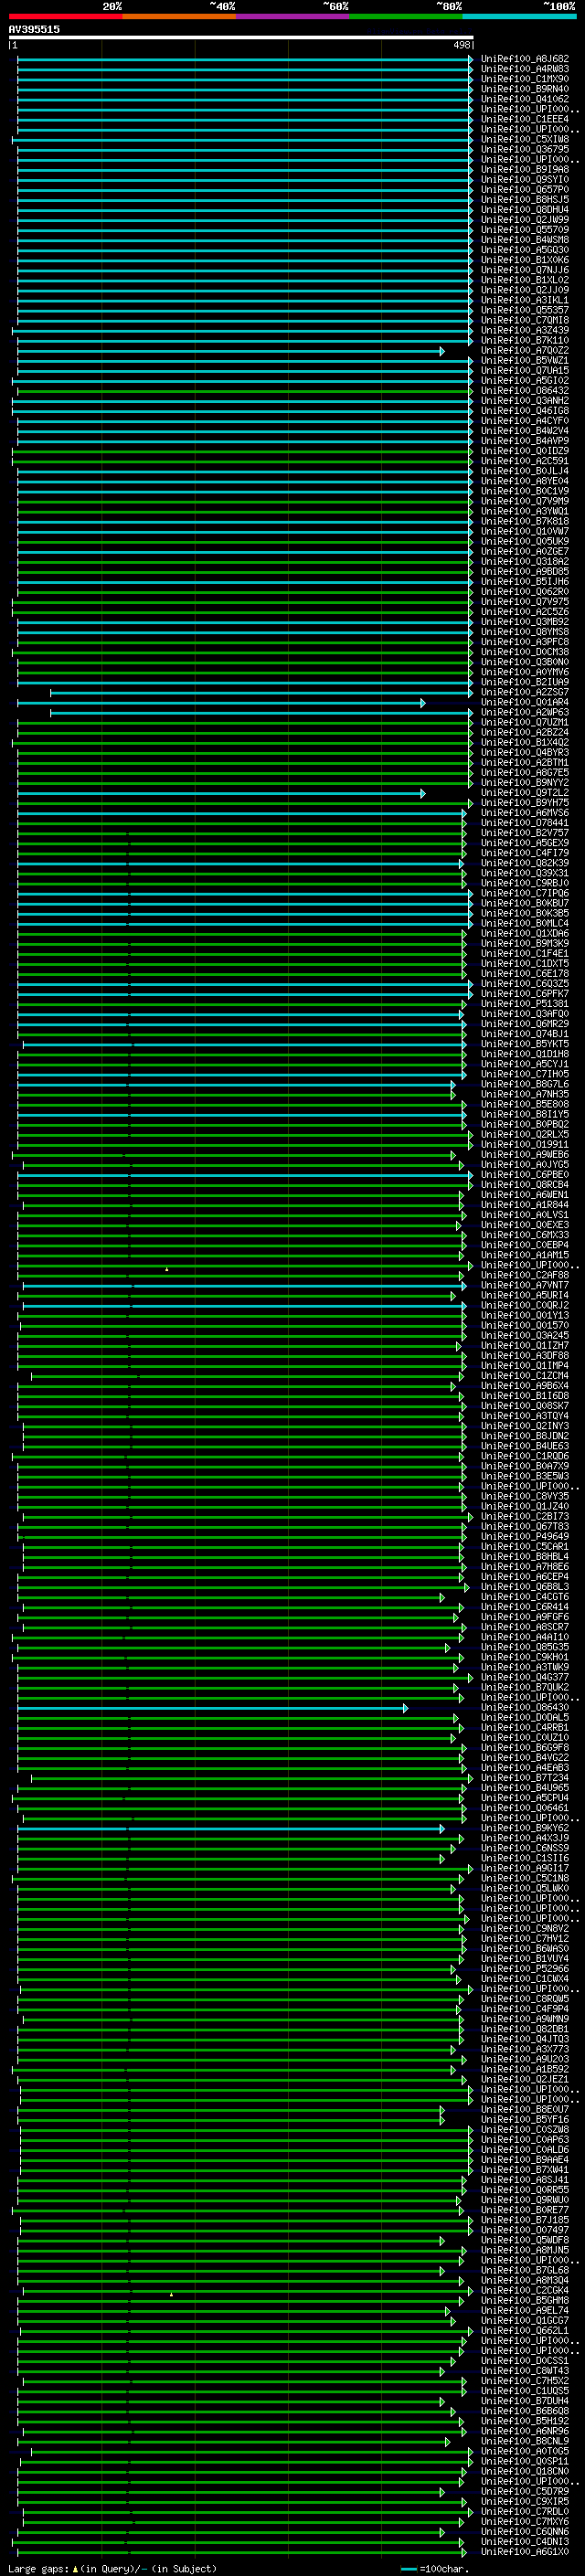Select label UniRef100_B7T234
Screen dimensions: 585x2576
(x=525, y=1778)
